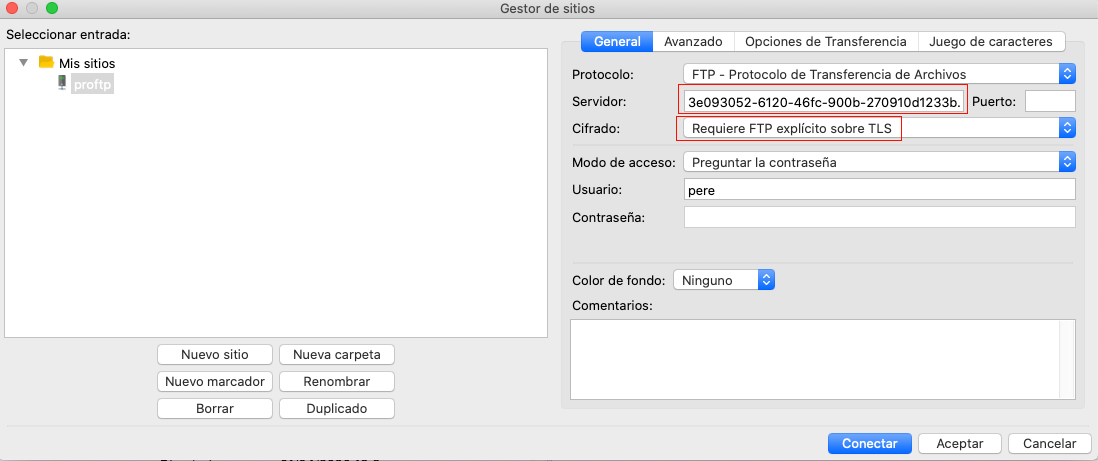Click the Borrar button
This screenshot has width=1098, height=461.
(x=214, y=408)
